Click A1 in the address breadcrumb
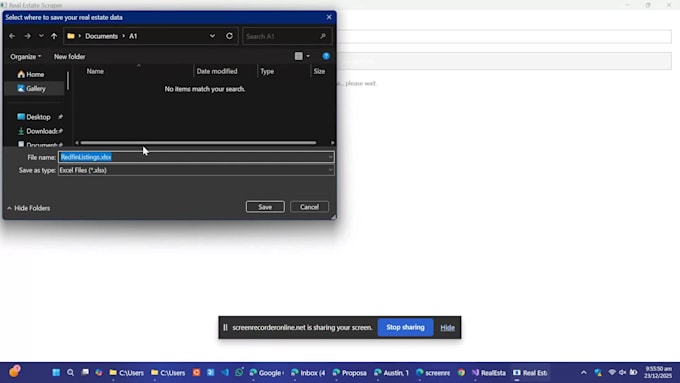The width and height of the screenshot is (680, 383). pos(133,36)
